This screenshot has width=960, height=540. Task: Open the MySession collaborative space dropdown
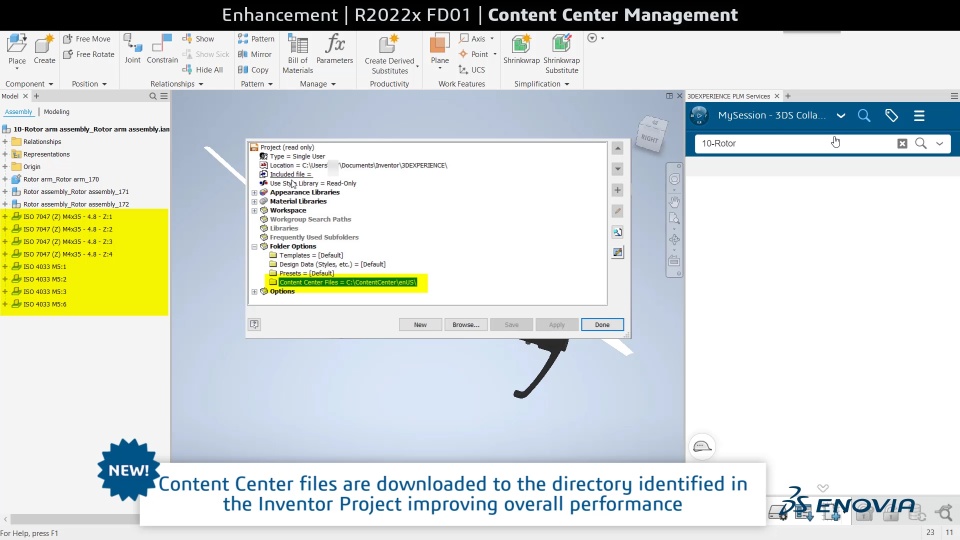[841, 116]
